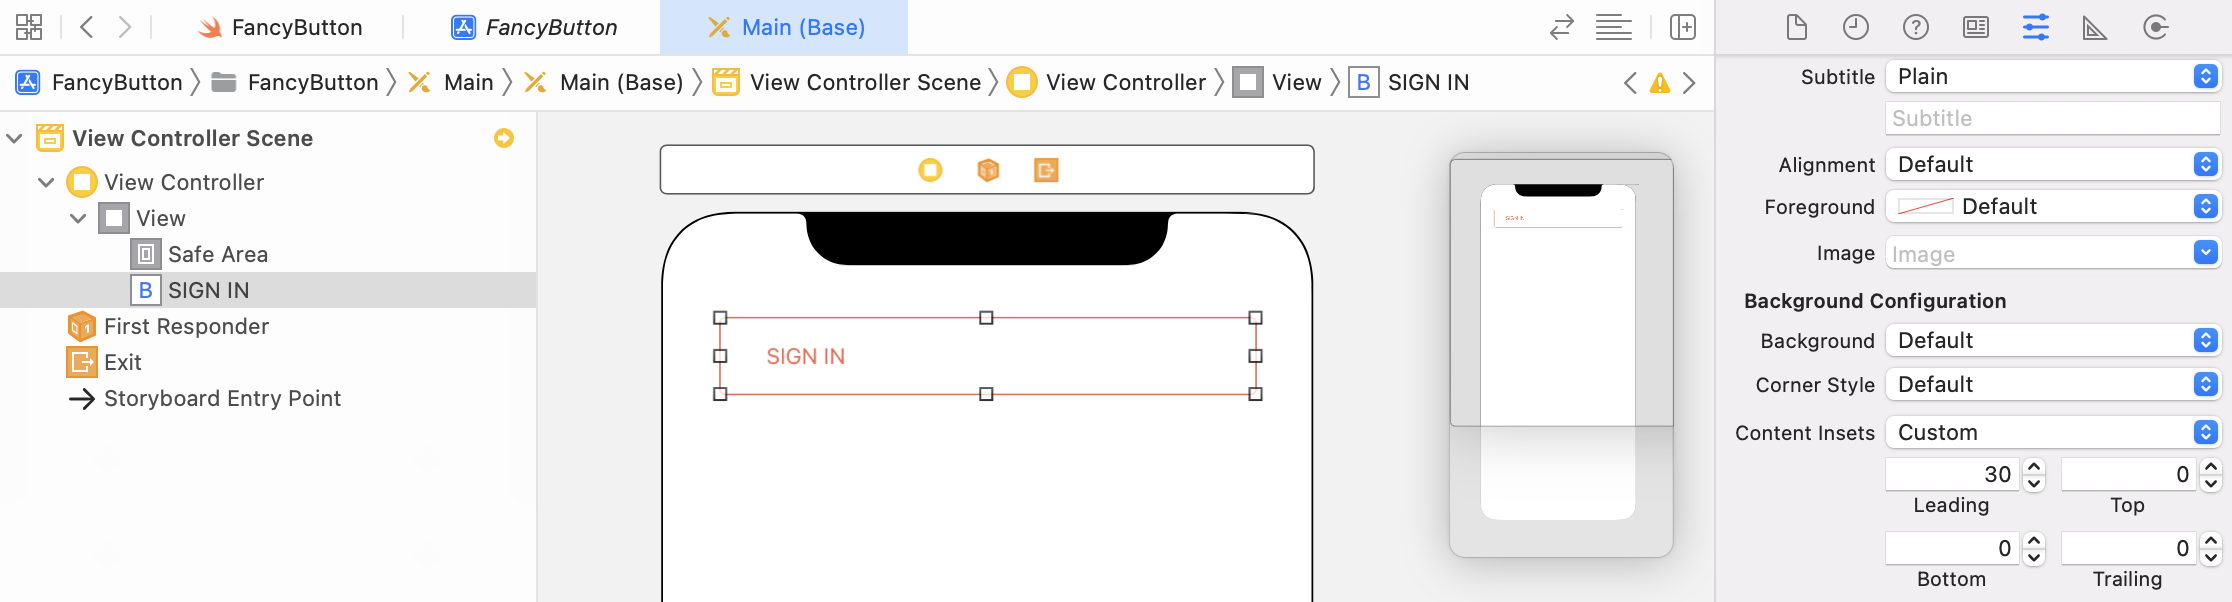Click the Subtitle text field

[x=2052, y=118]
